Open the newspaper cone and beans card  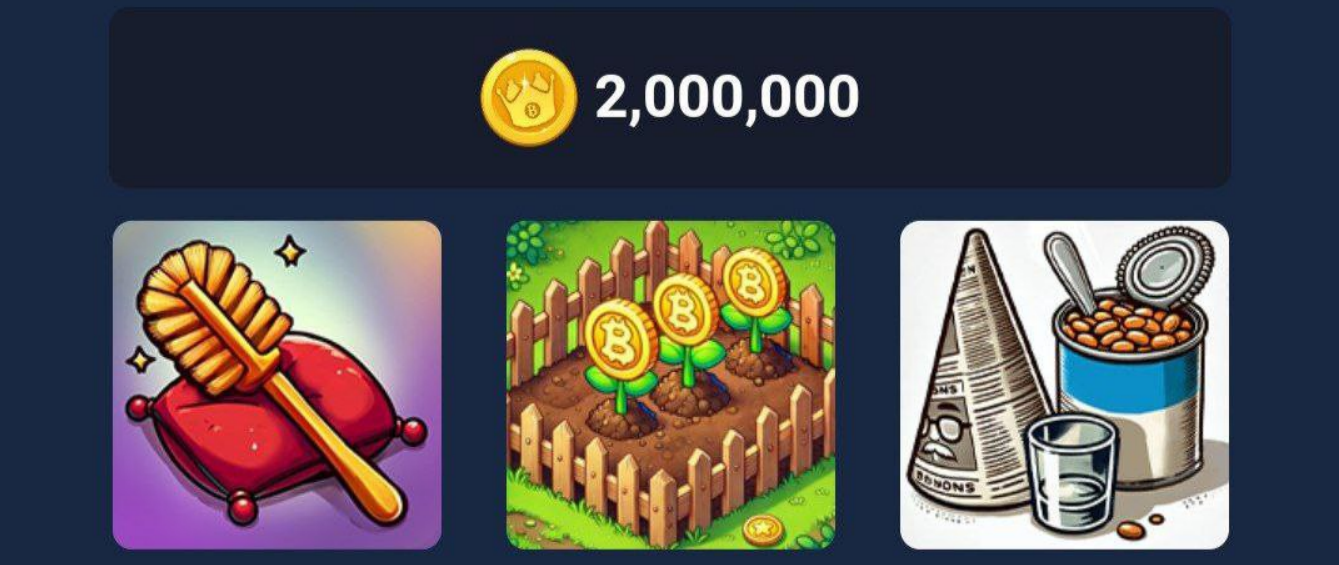click(x=1064, y=385)
